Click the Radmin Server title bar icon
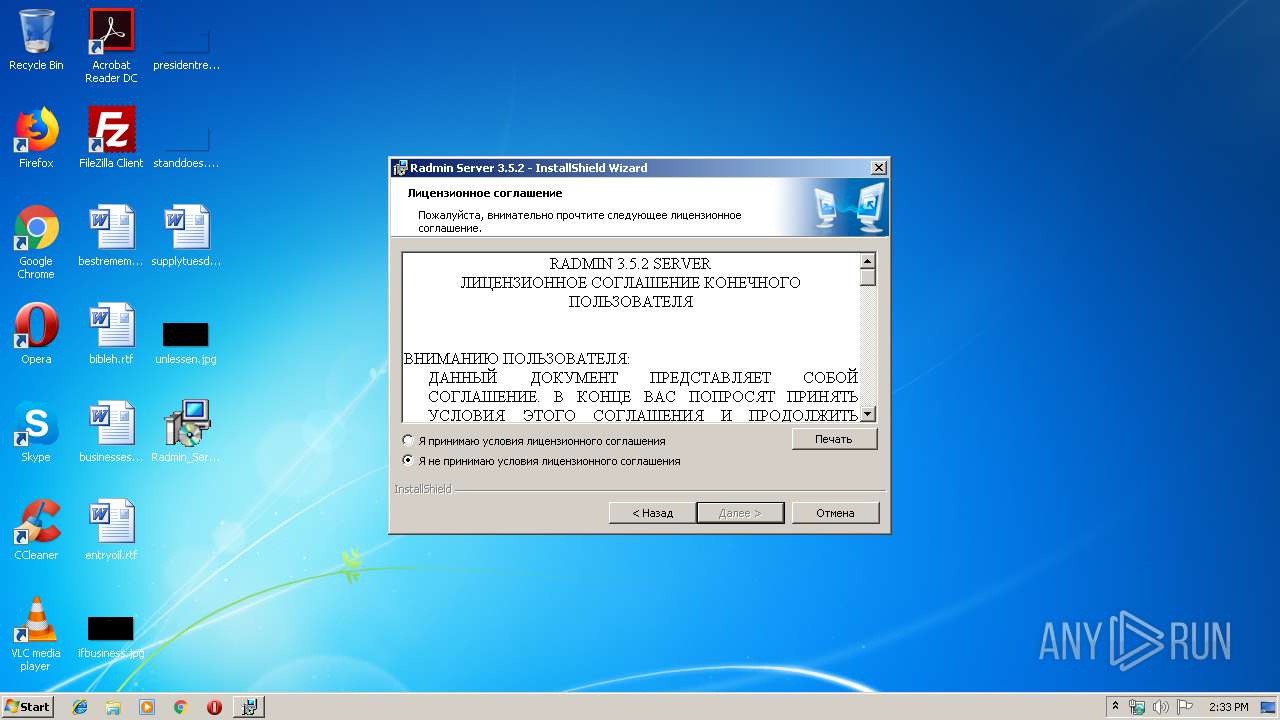The width and height of the screenshot is (1280, 720). click(x=400, y=168)
